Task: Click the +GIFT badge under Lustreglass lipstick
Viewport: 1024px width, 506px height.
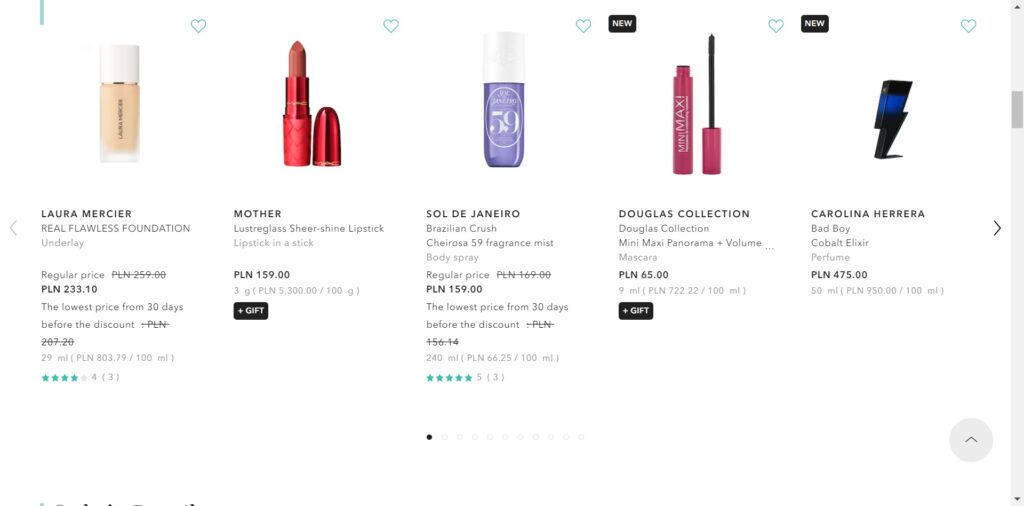Action: point(251,311)
